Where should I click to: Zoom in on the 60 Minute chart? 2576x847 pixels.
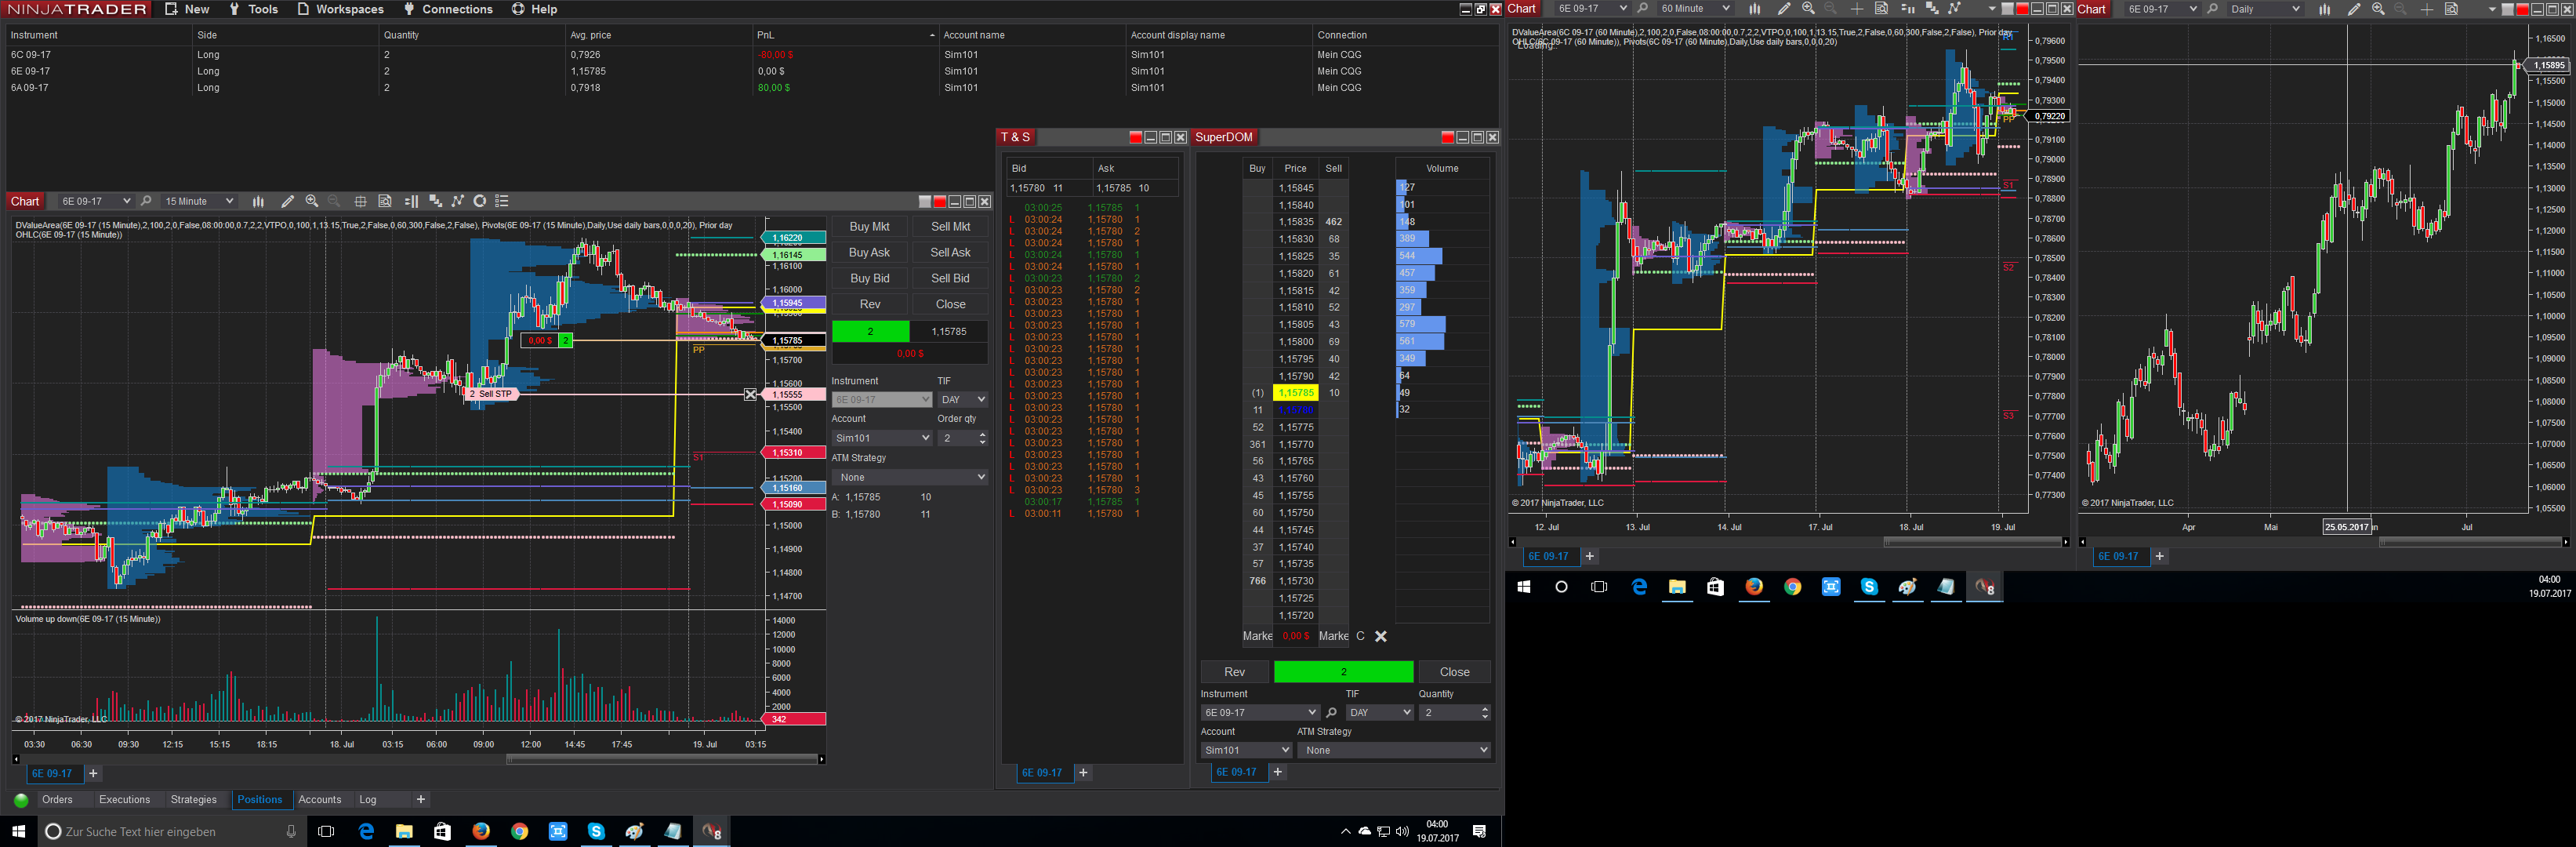coord(1808,9)
